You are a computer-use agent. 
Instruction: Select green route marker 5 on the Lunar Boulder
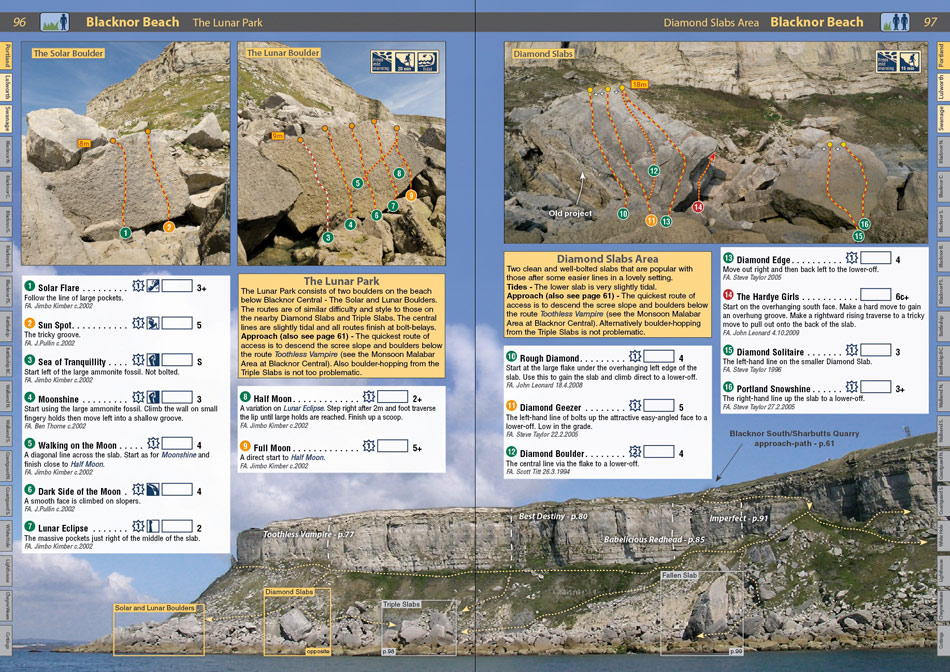[x=357, y=182]
